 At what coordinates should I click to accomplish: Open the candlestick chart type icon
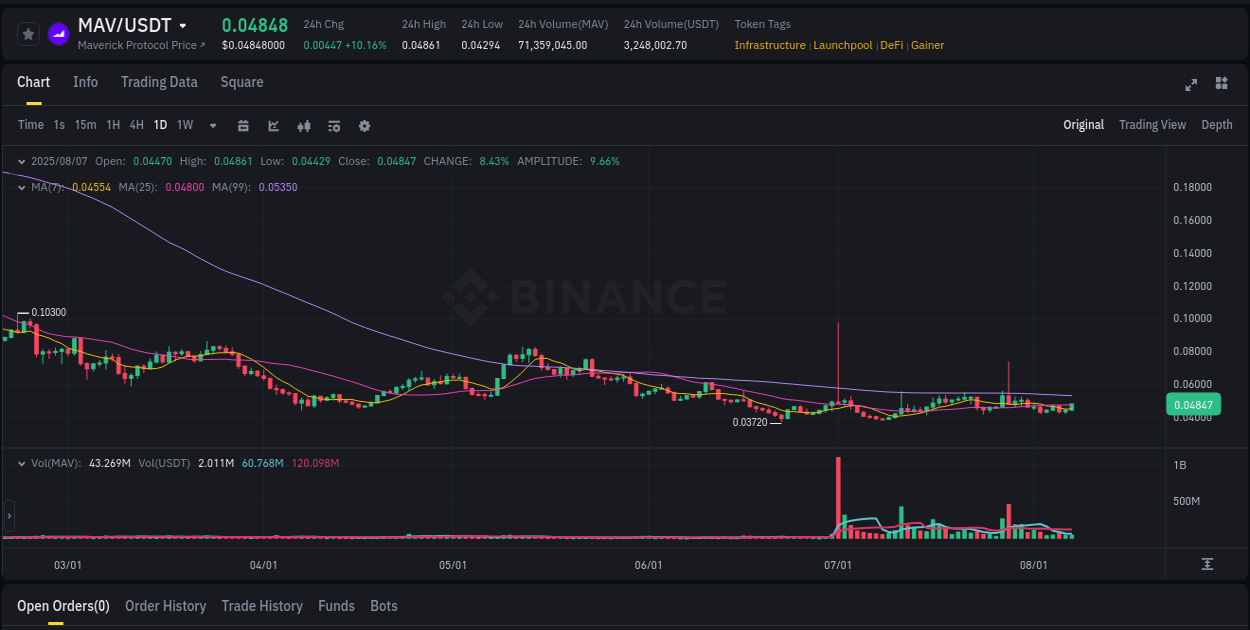(x=304, y=125)
